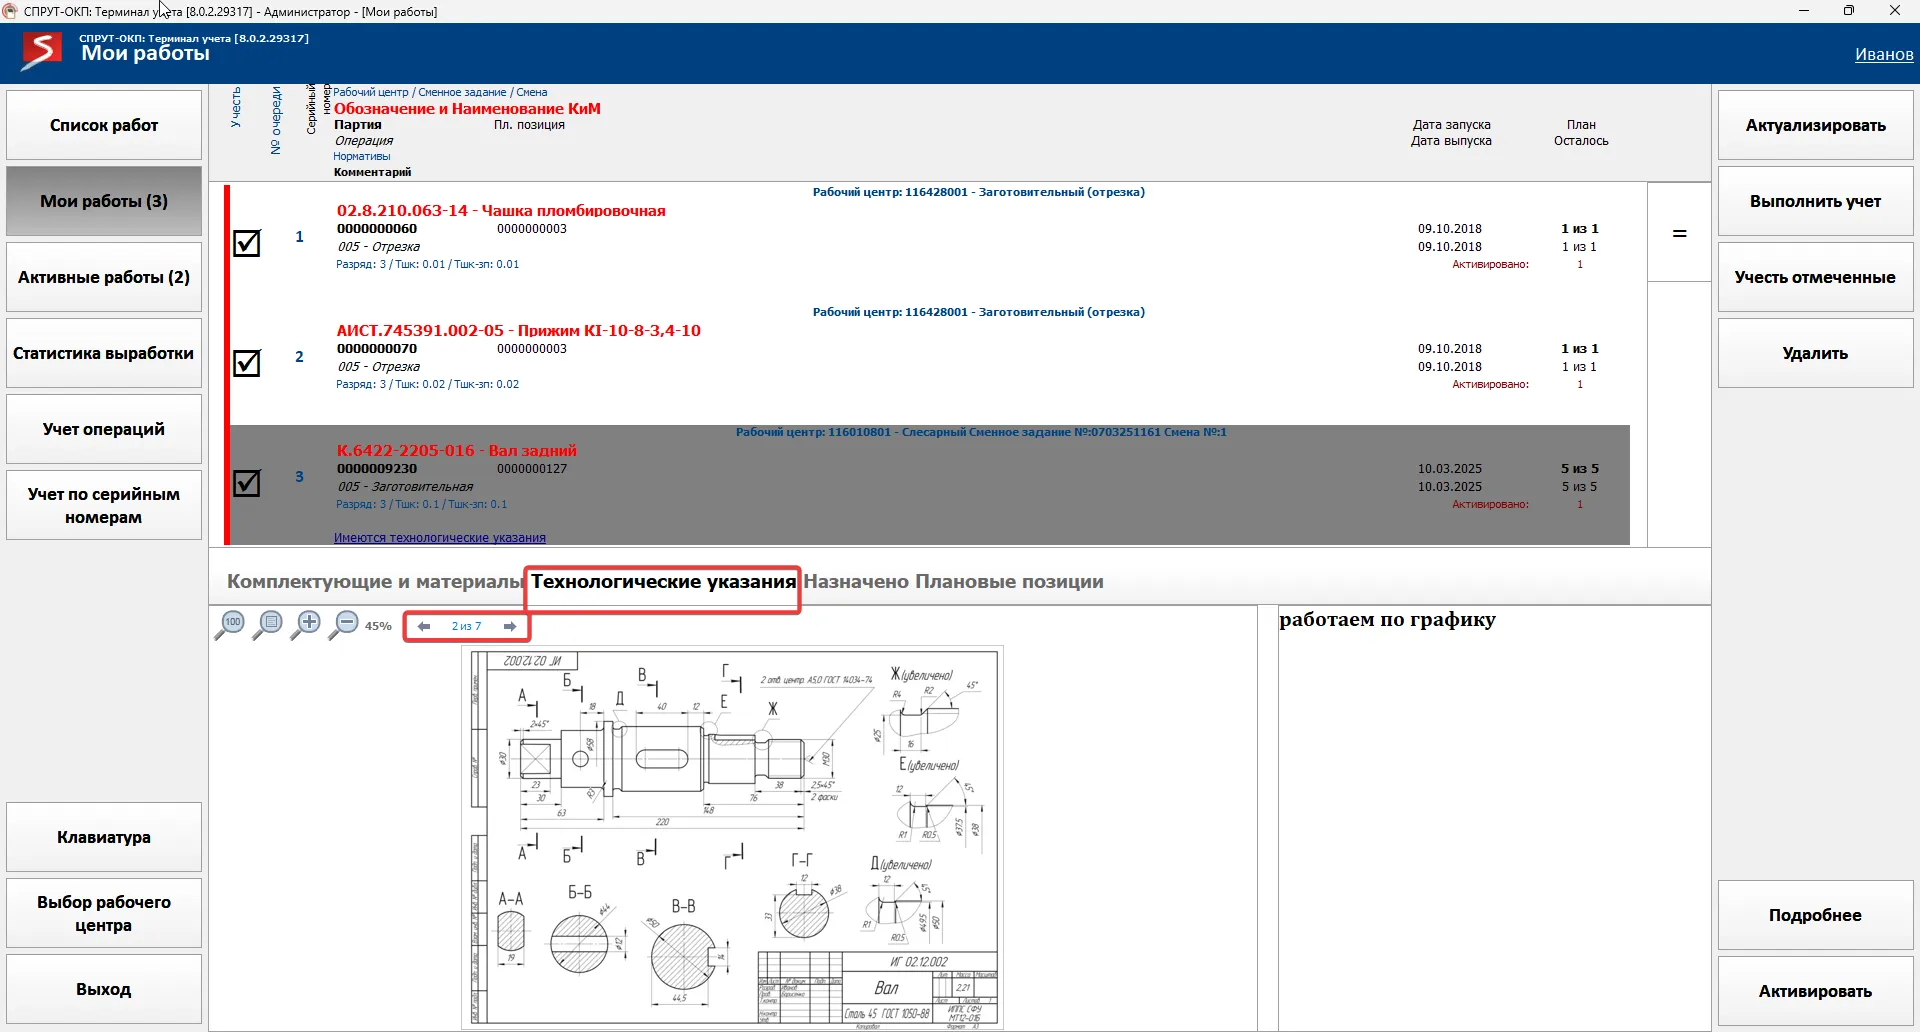The width and height of the screenshot is (1920, 1032).
Task: Open the Активные работы (2) list
Action: (104, 277)
